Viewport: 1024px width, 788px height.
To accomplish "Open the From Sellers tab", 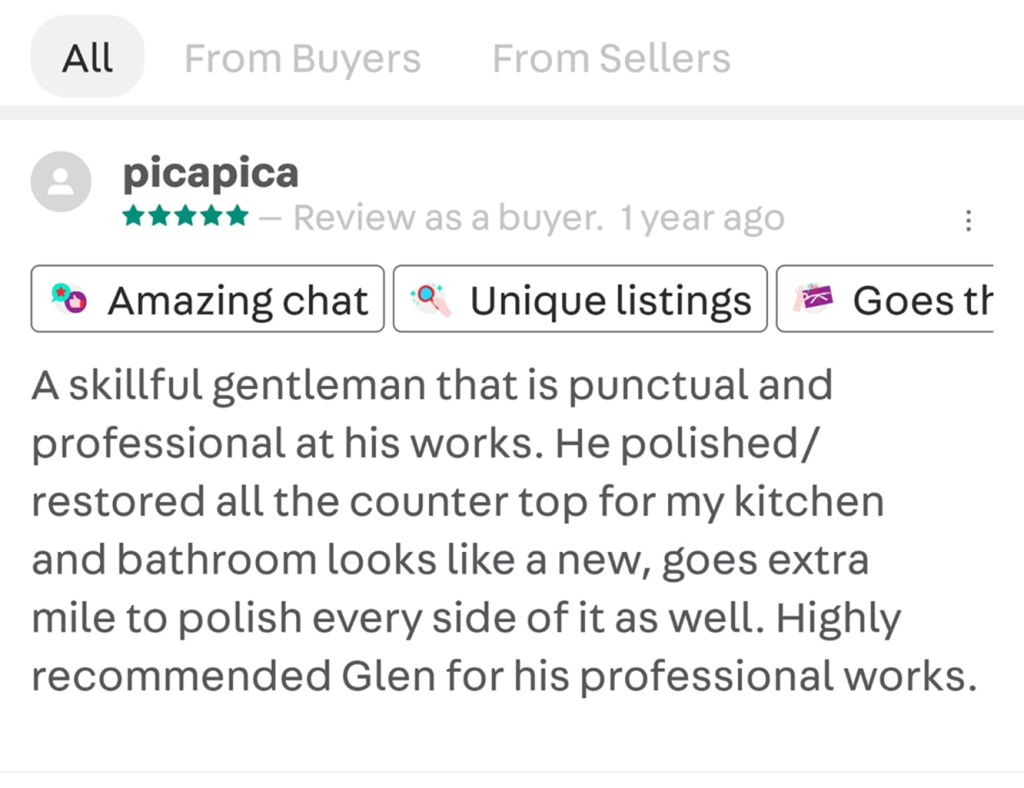I will (611, 58).
